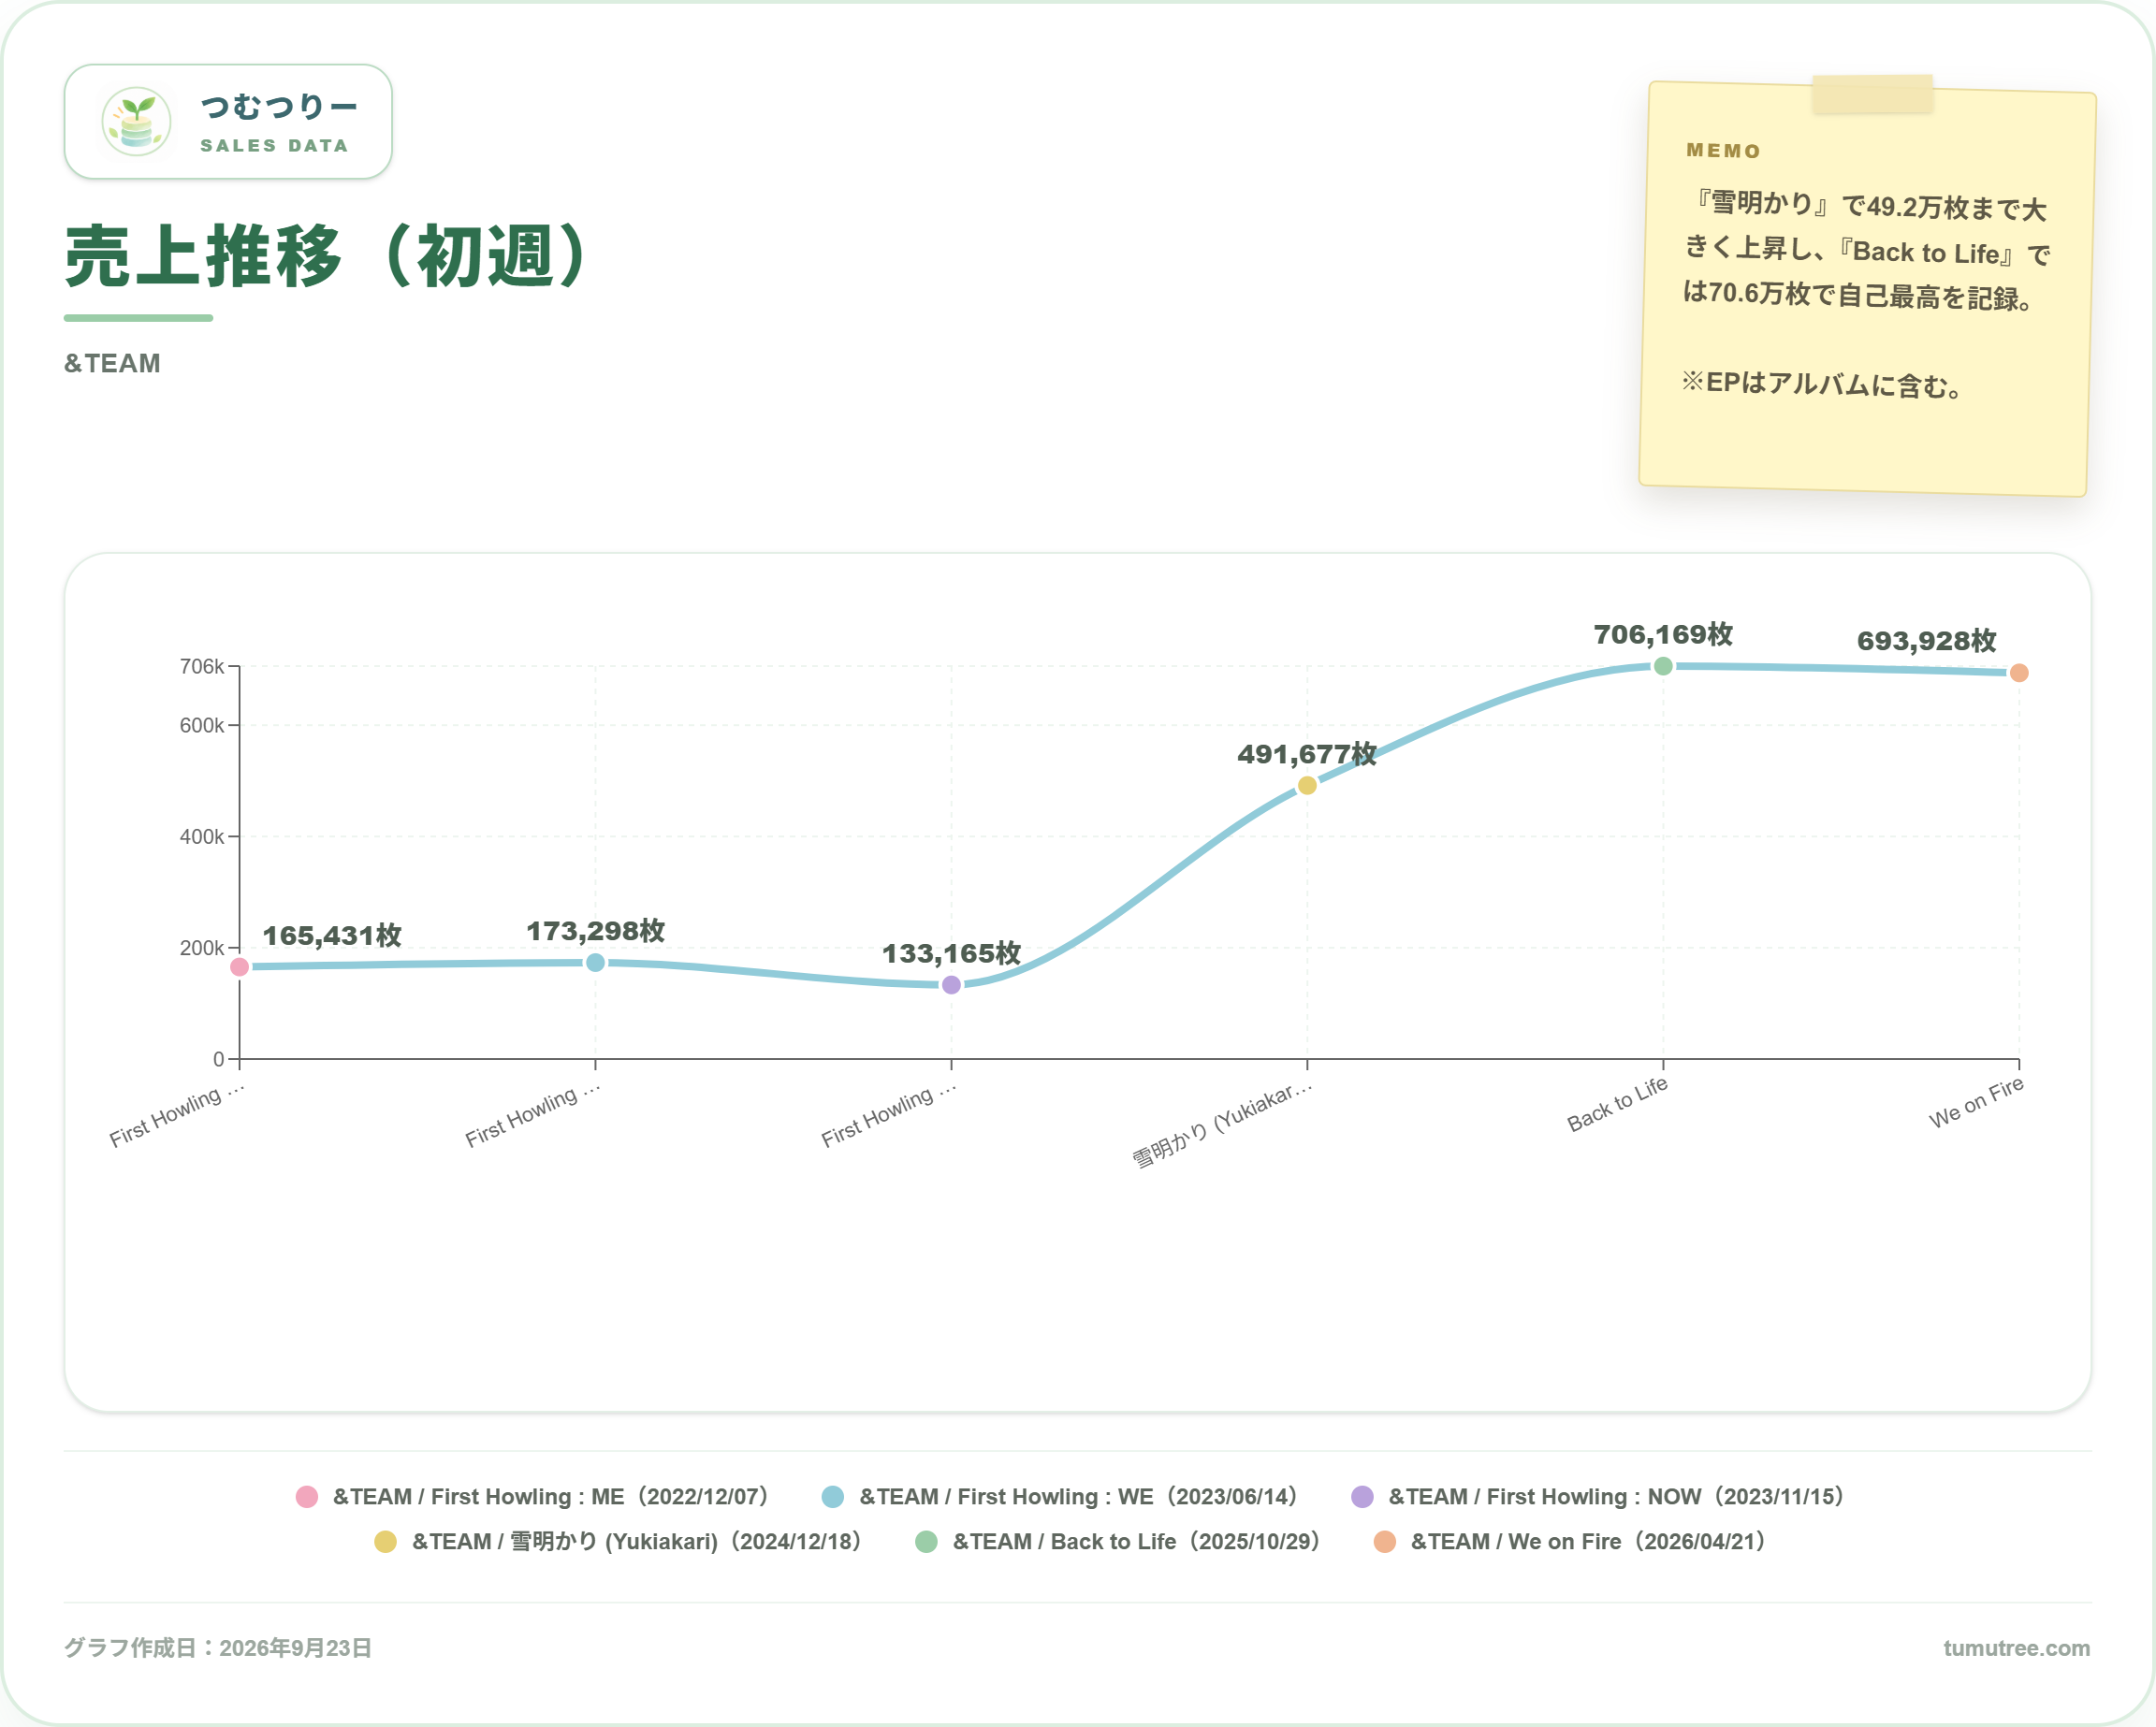Click the ※EPはアルバムに含む。 note text
Image resolution: width=2156 pixels, height=1727 pixels.
click(1820, 384)
